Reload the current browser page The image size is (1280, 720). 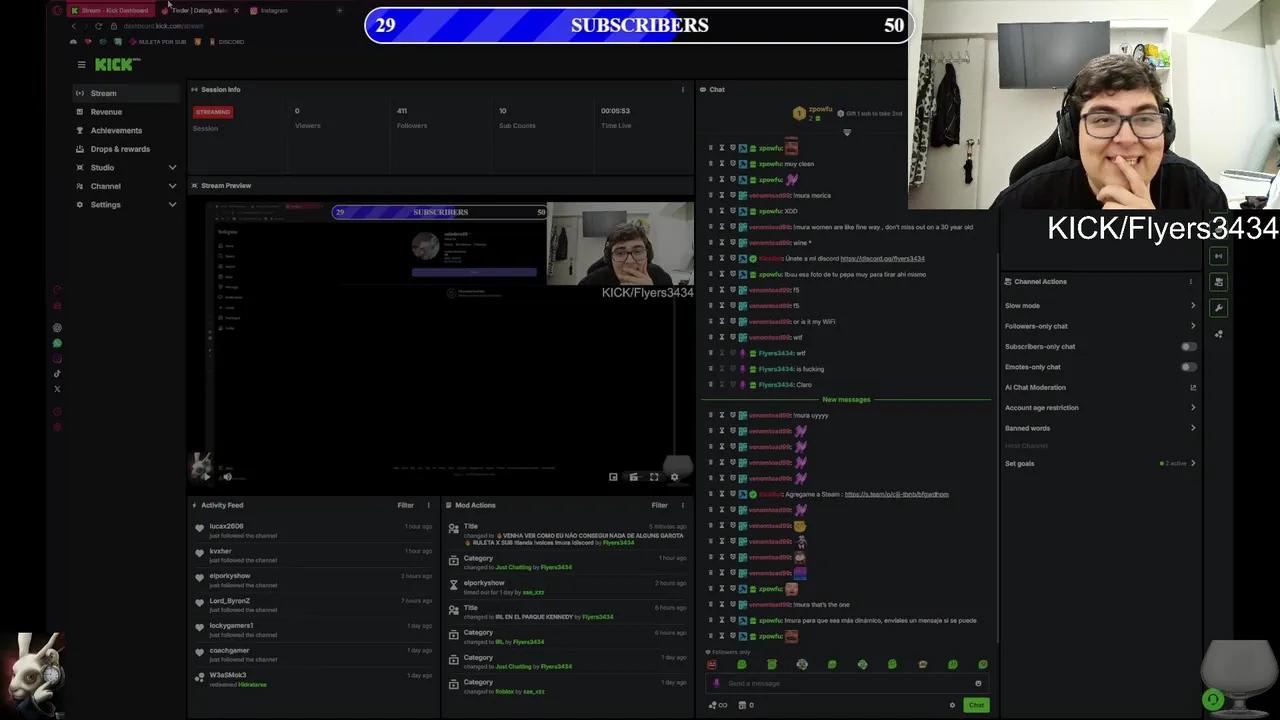pyautogui.click(x=98, y=26)
